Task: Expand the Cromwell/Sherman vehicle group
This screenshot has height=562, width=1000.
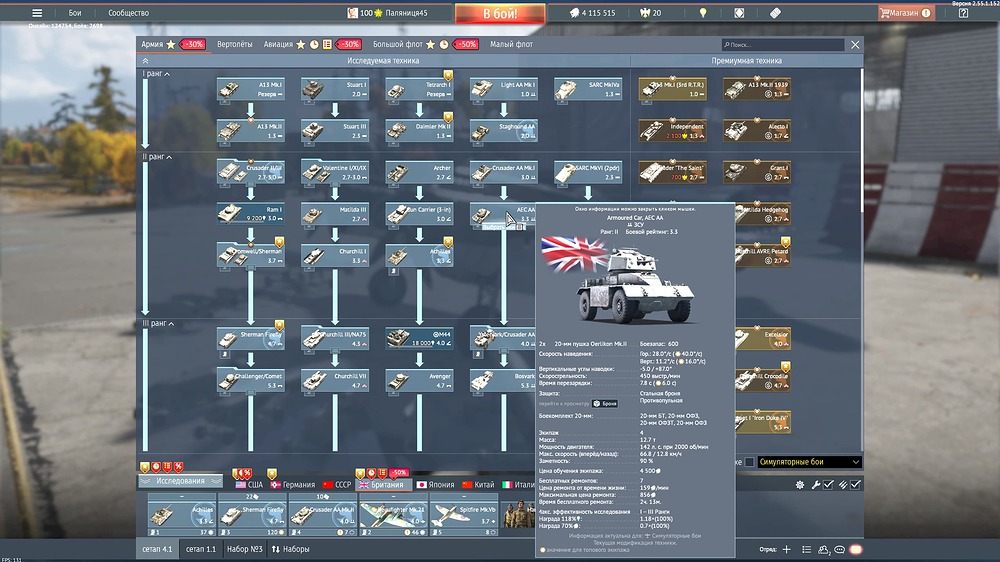Action: [251, 255]
